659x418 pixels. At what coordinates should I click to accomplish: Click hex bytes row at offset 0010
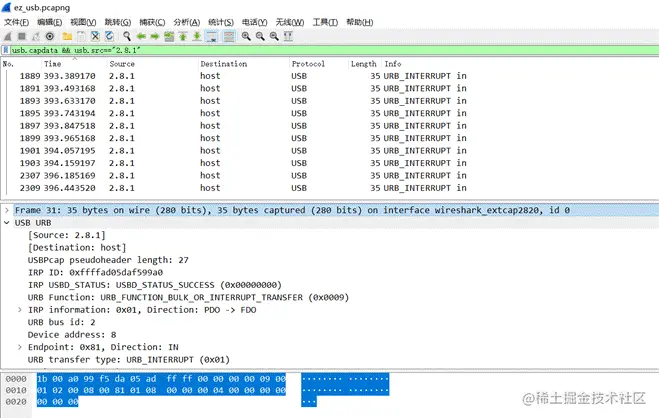click(161, 390)
